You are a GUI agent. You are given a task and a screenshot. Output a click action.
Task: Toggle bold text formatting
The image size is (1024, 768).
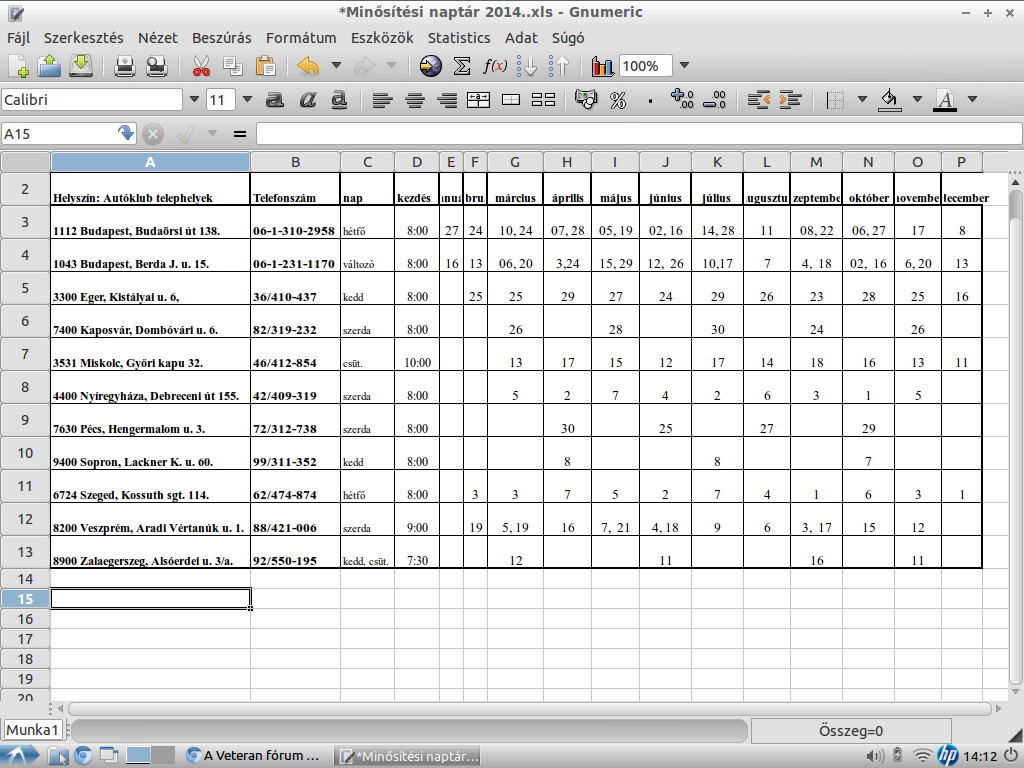click(x=274, y=100)
